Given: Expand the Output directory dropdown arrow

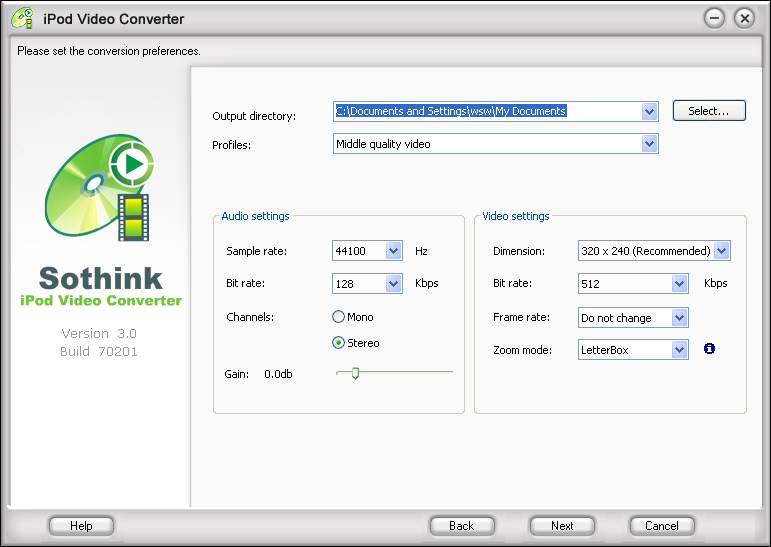Looking at the screenshot, I should point(650,112).
